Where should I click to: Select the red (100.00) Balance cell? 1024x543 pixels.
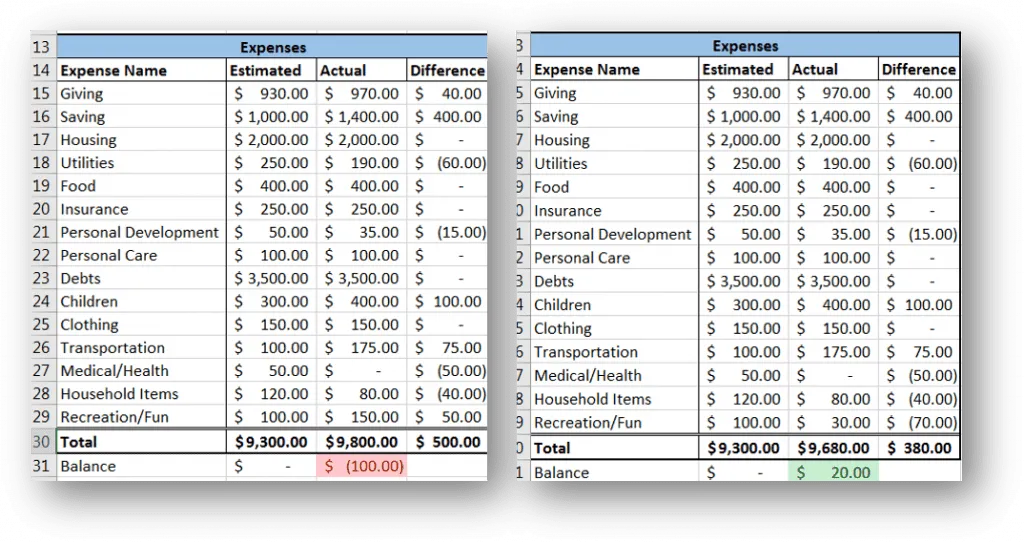pos(361,466)
